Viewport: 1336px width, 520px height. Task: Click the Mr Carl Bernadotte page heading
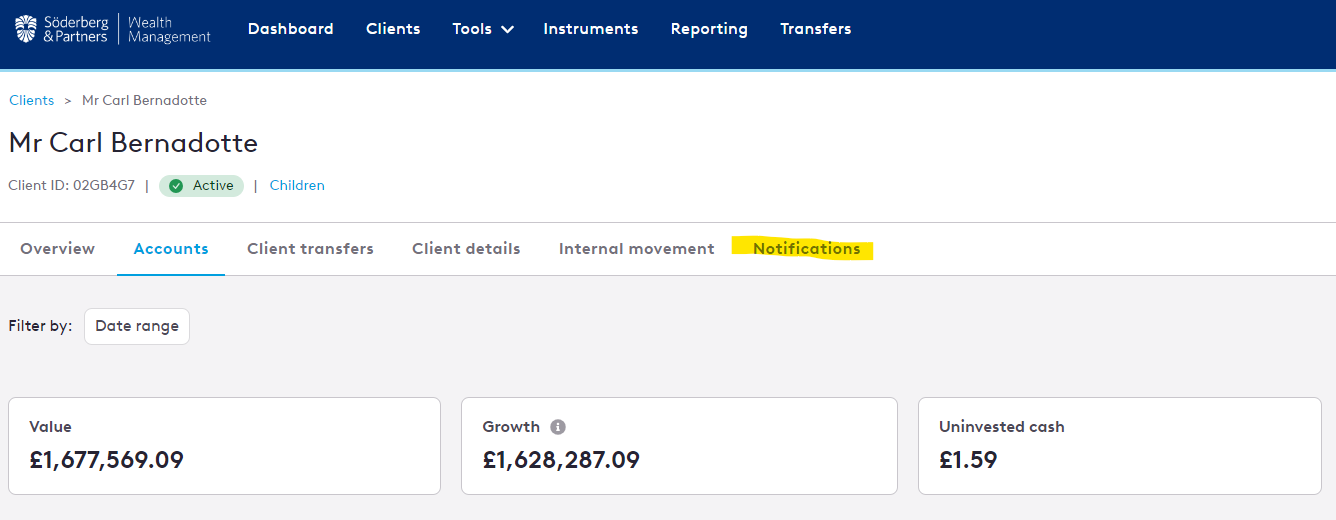[133, 143]
